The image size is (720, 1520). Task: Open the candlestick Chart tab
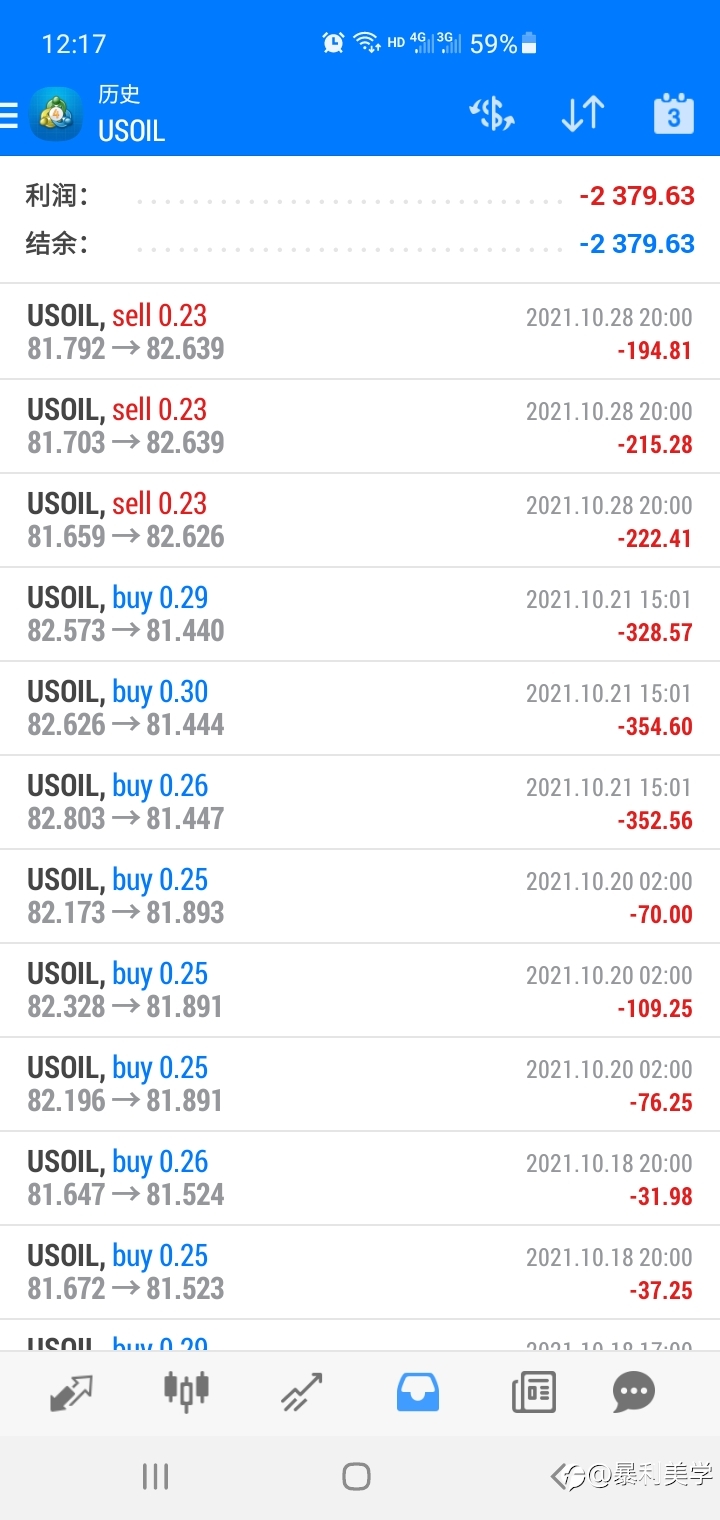coord(186,1390)
